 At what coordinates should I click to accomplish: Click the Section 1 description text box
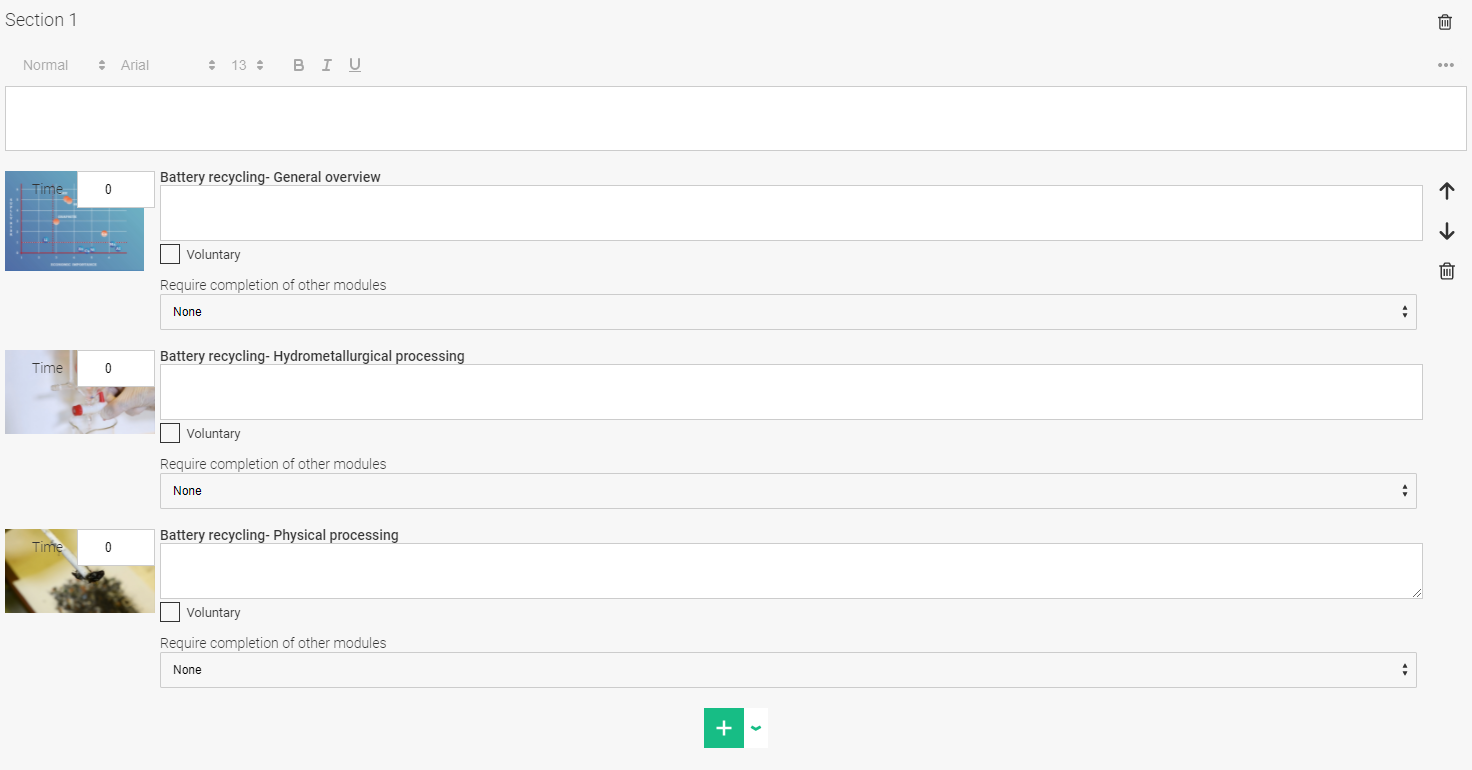coord(736,118)
